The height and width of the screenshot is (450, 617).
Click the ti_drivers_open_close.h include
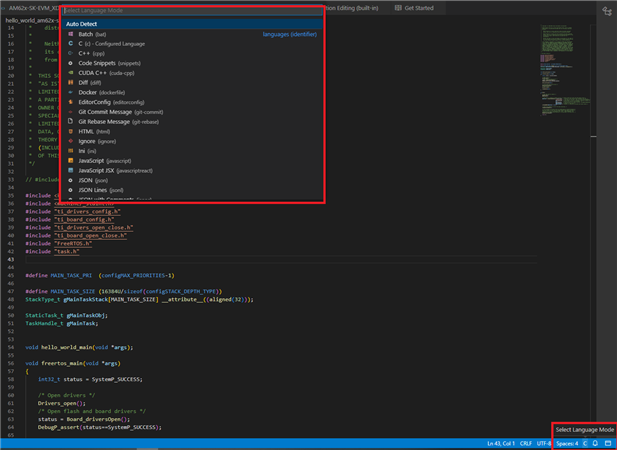pos(94,227)
